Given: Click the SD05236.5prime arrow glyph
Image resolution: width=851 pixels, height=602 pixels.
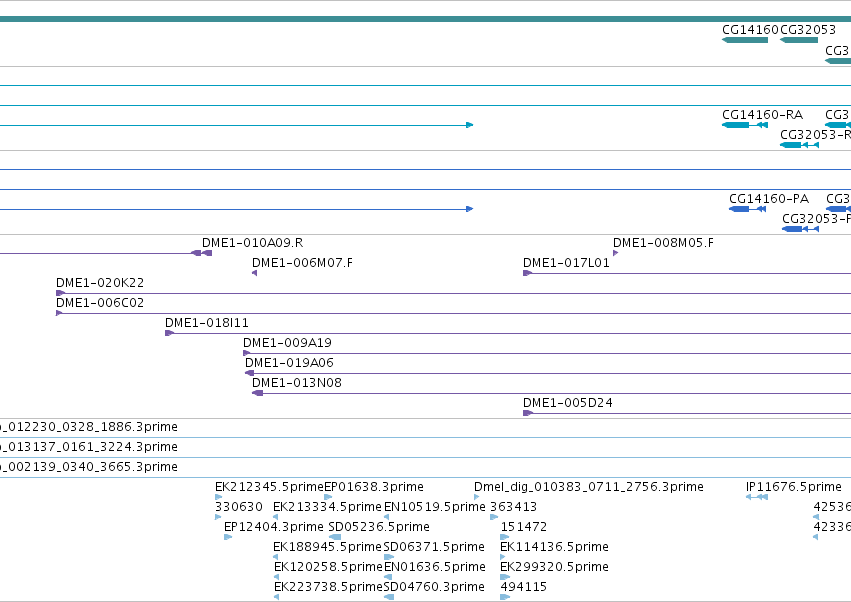Looking at the screenshot, I should point(335,537).
